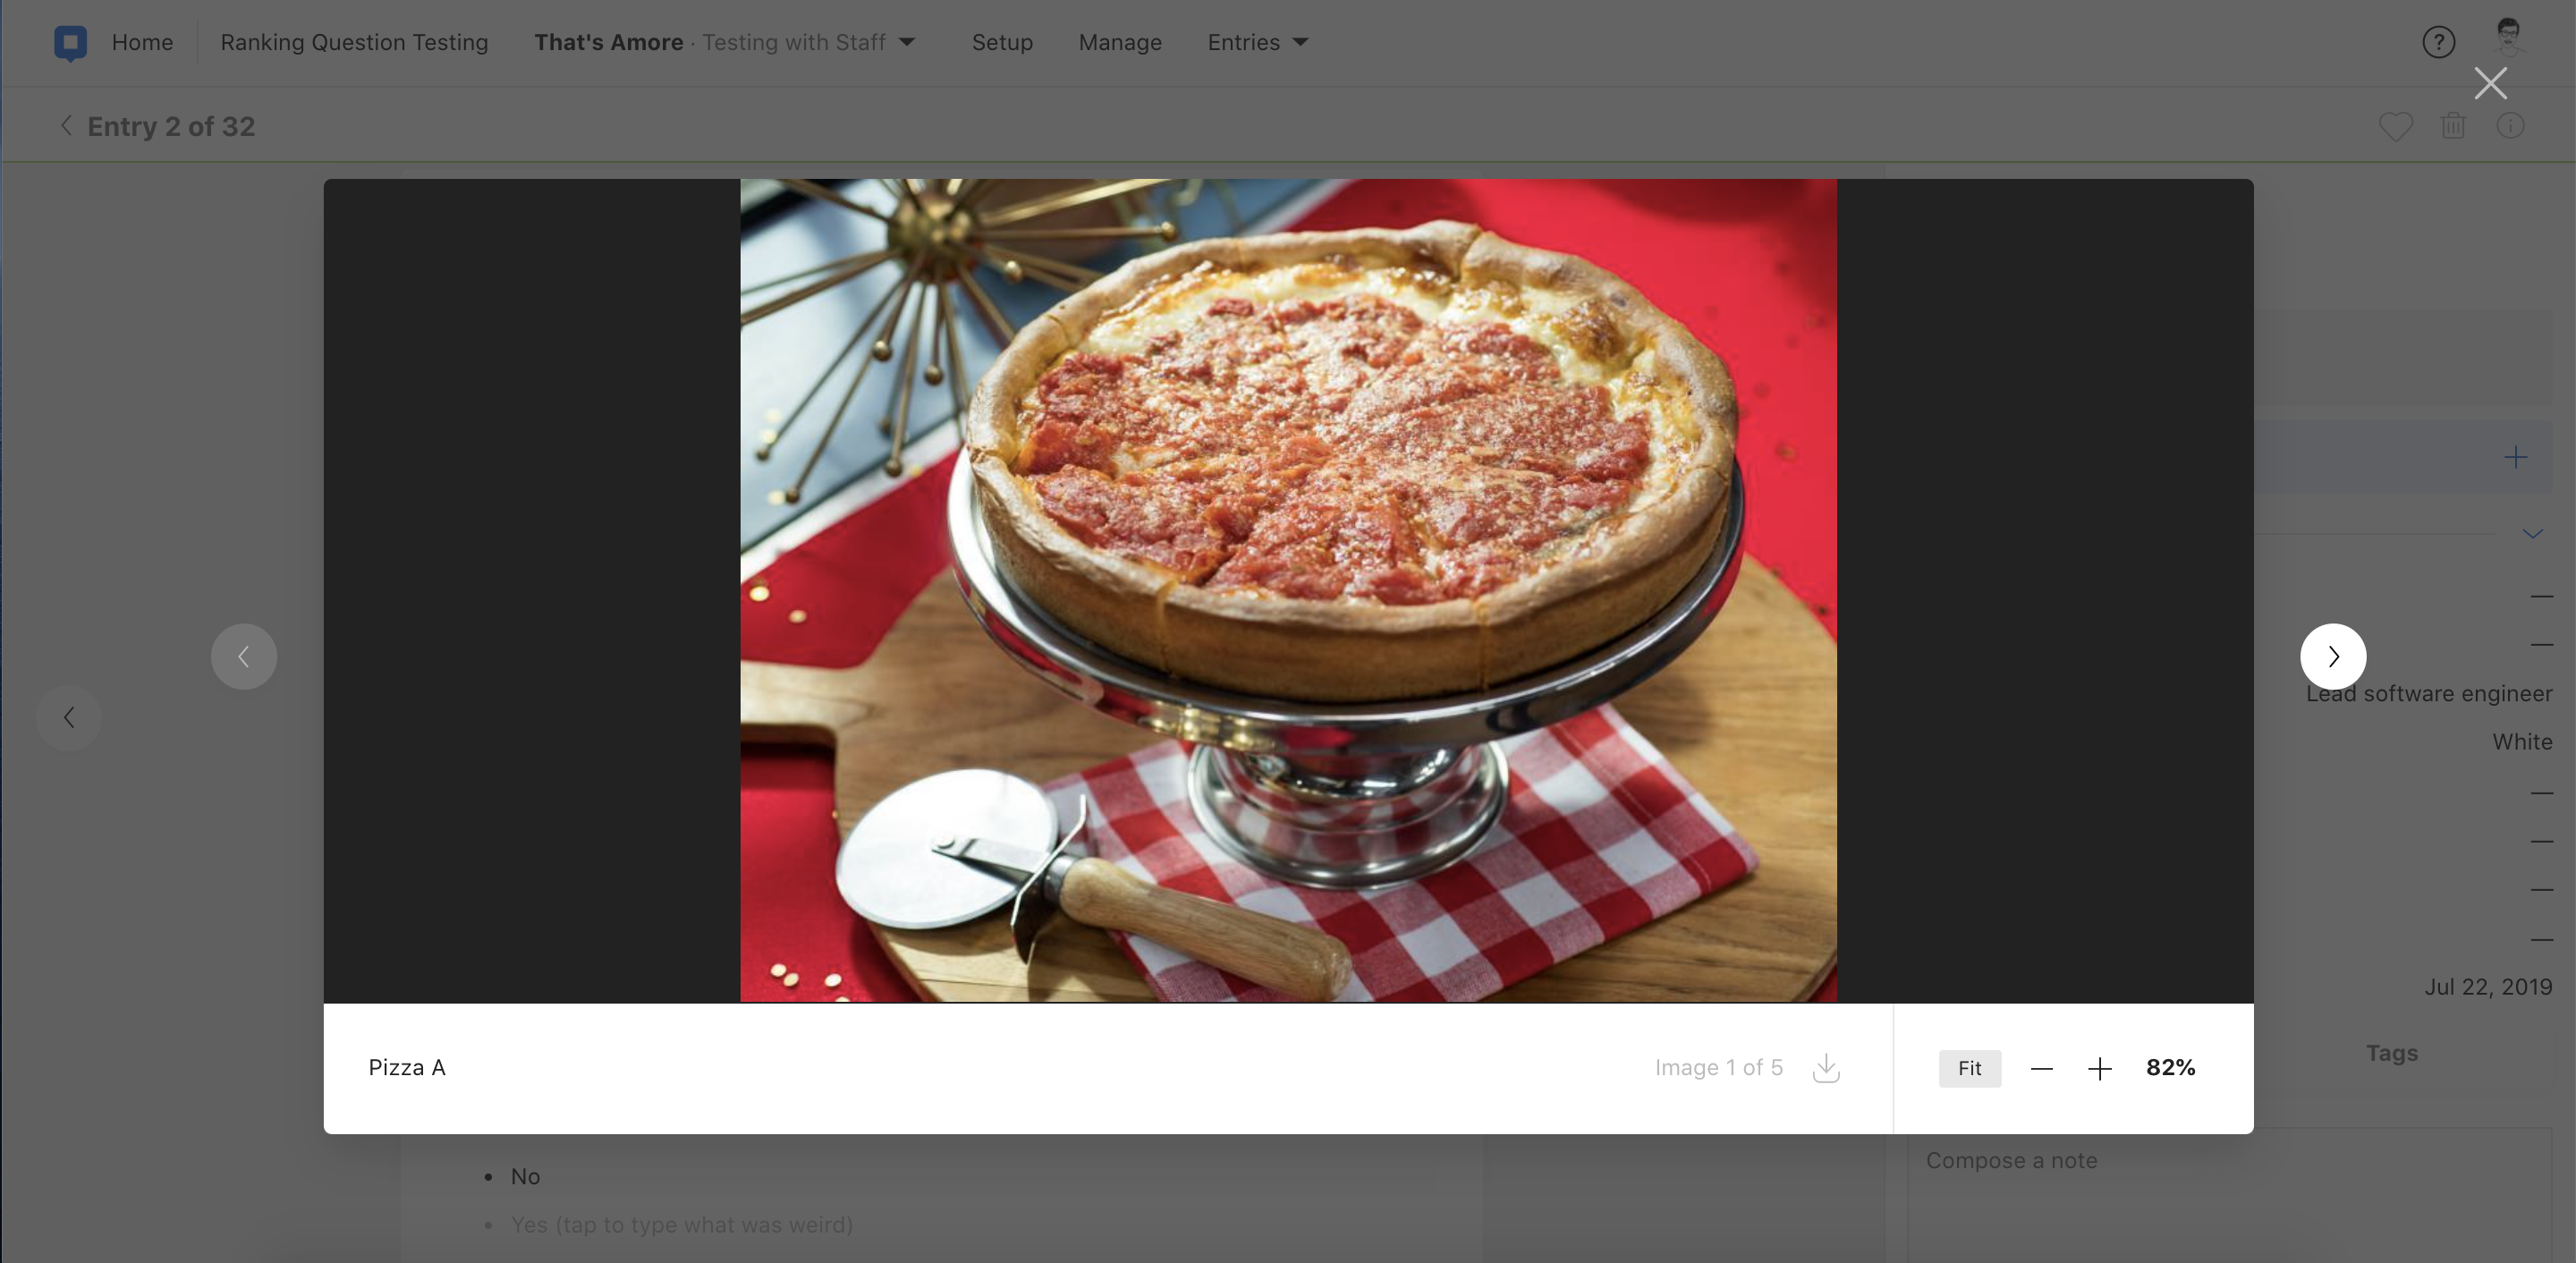Click Lead software engineer text
Viewport: 2576px width, 1263px height.
(x=2429, y=693)
